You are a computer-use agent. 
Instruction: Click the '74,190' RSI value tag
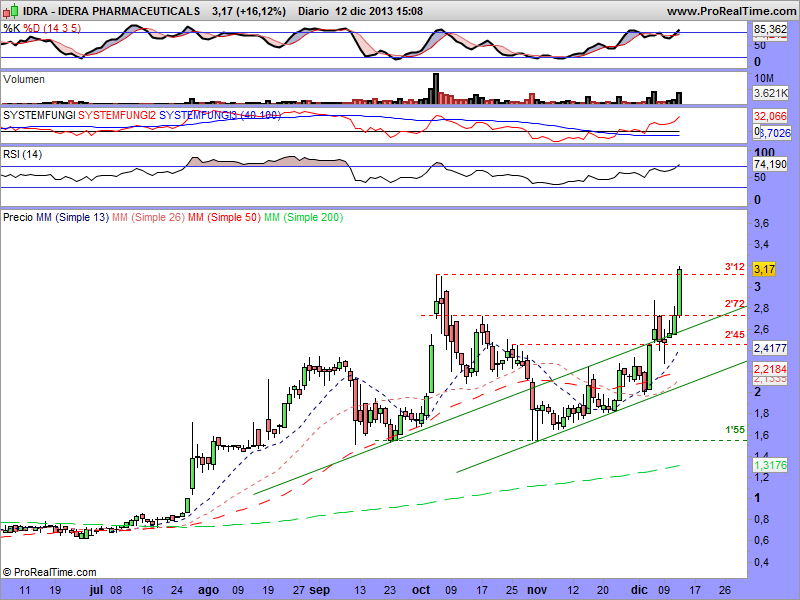[x=770, y=164]
